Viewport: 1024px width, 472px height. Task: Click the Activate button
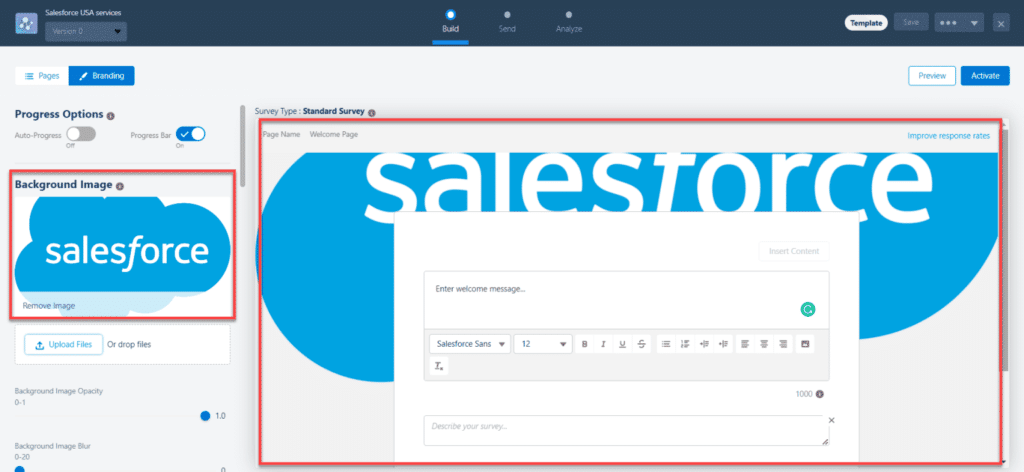984,76
